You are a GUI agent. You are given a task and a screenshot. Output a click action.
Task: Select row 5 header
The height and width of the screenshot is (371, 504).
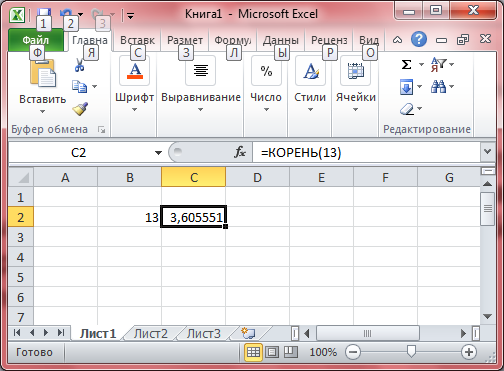21,277
